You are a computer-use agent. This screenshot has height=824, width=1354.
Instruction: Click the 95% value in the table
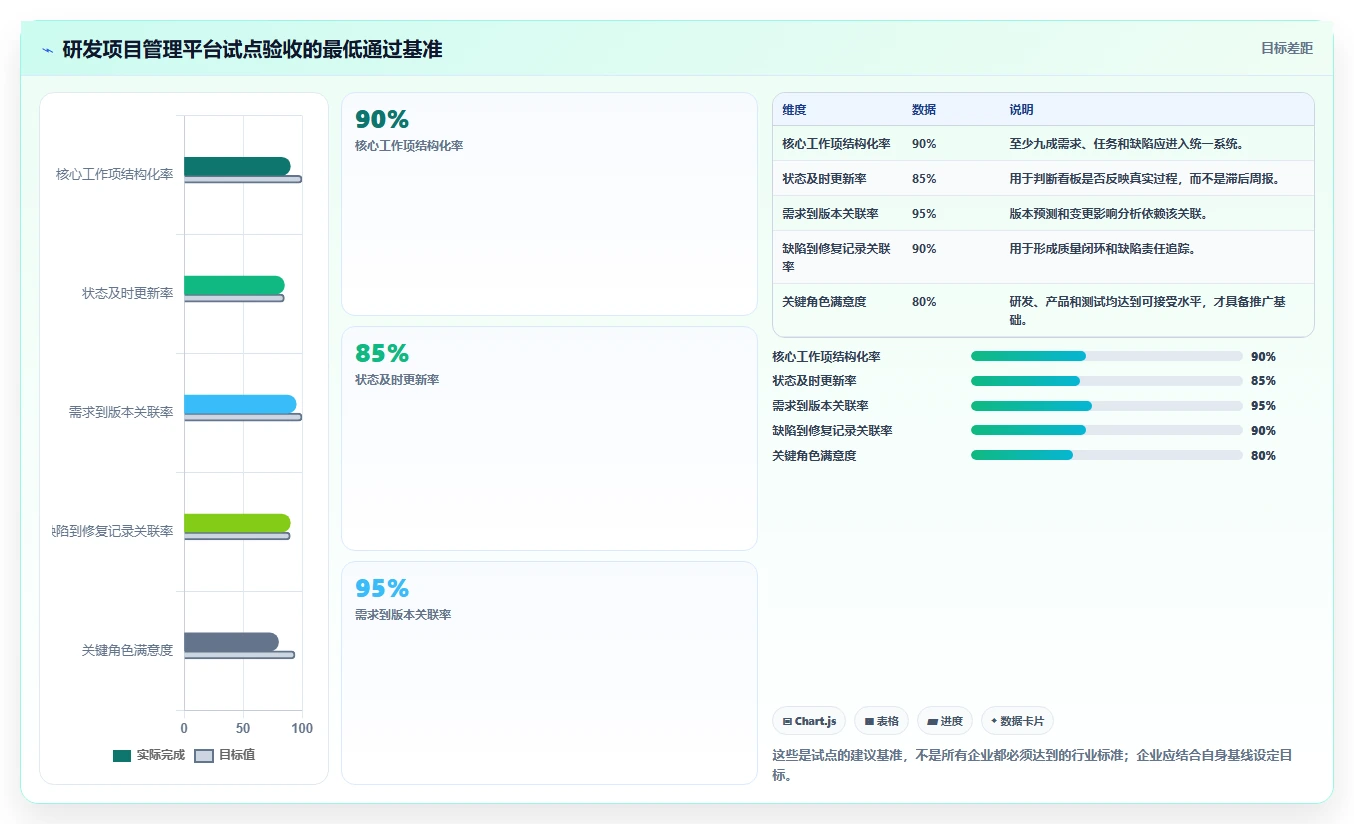[x=924, y=213]
